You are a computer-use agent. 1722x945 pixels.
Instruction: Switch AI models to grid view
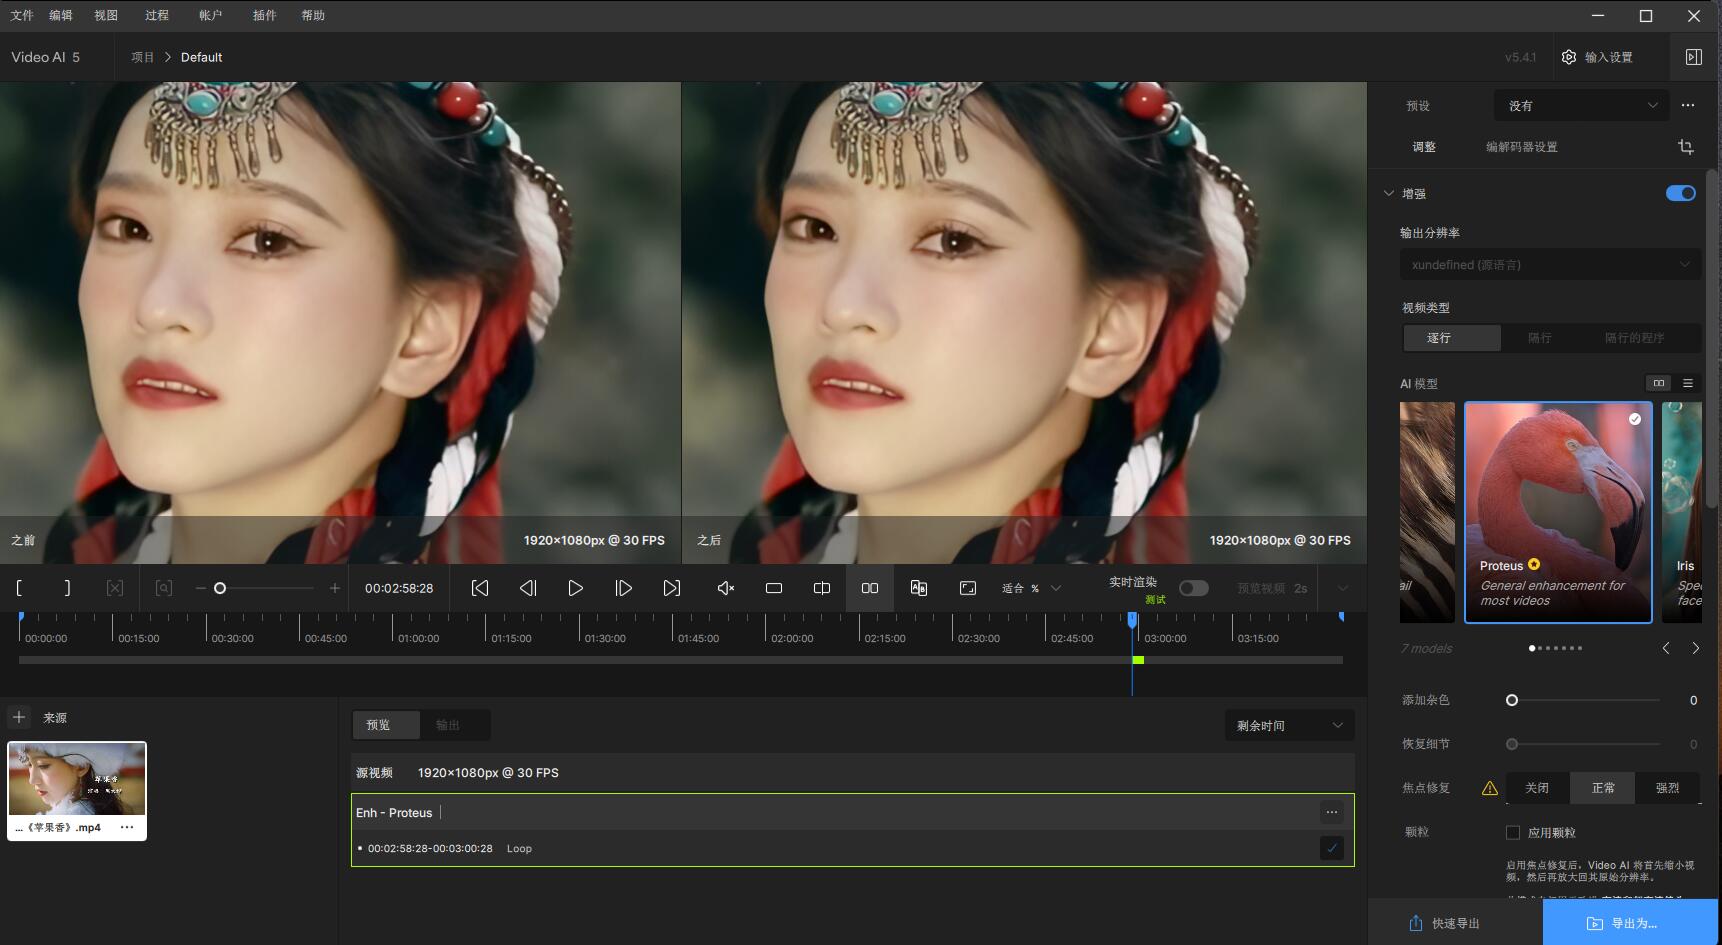[x=1659, y=383]
